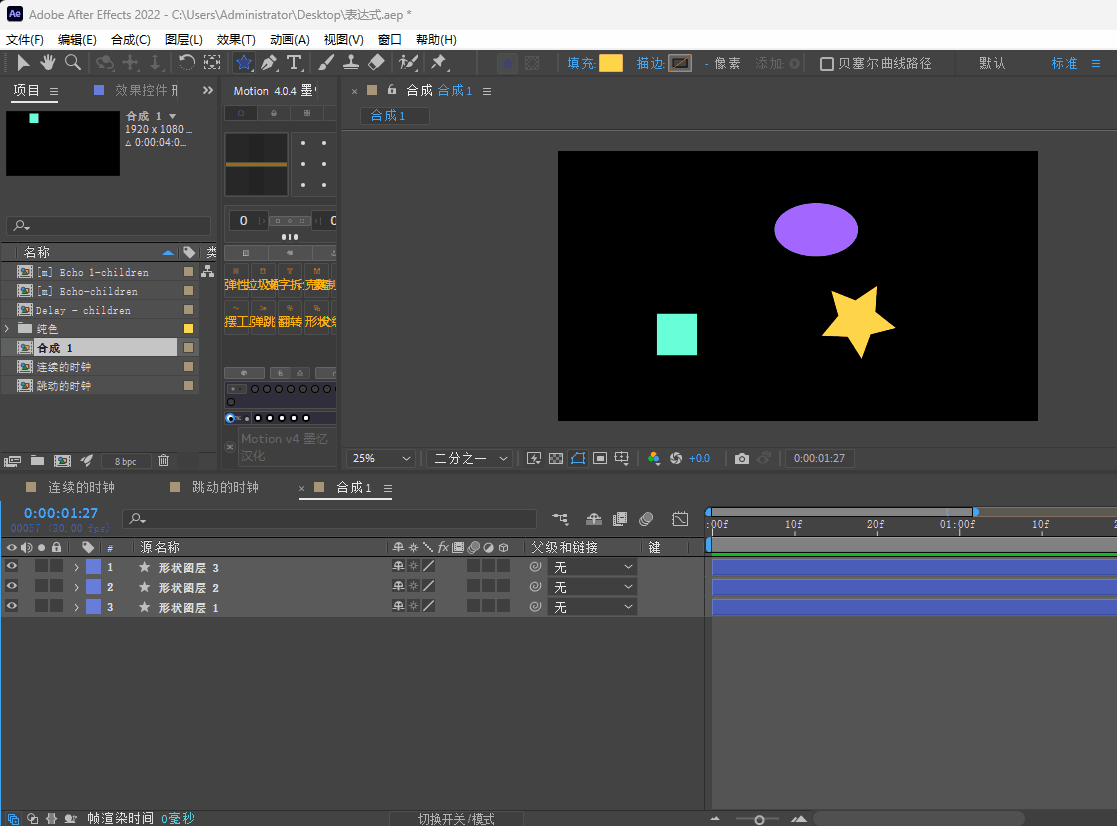This screenshot has height=826, width=1117.
Task: Create new folder in Project panel
Action: coord(37,461)
